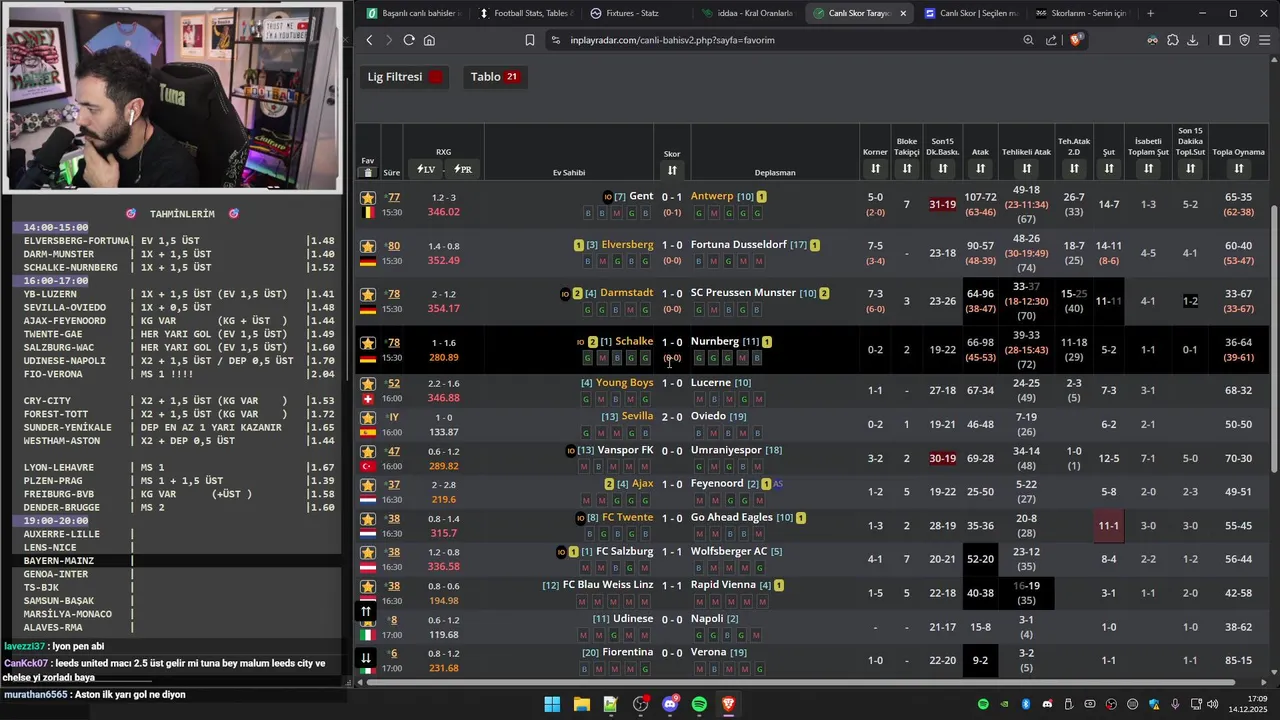Image resolution: width=1280 pixels, height=720 pixels.
Task: Sort by Teh.Atak 2.D column arrows
Action: point(1074,168)
